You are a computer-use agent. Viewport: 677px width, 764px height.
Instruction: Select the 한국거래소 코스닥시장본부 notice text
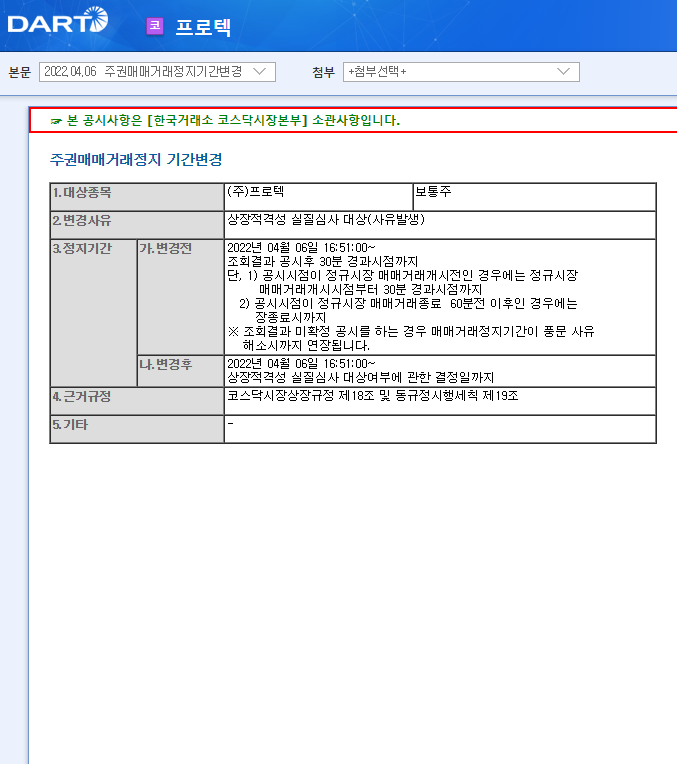click(232, 120)
